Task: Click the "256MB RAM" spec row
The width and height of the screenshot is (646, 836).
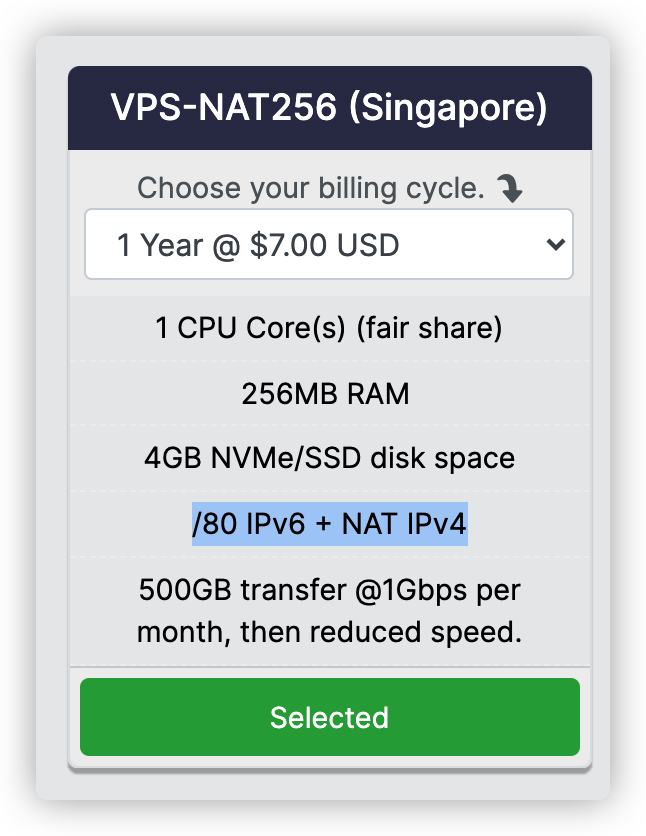Action: [326, 394]
